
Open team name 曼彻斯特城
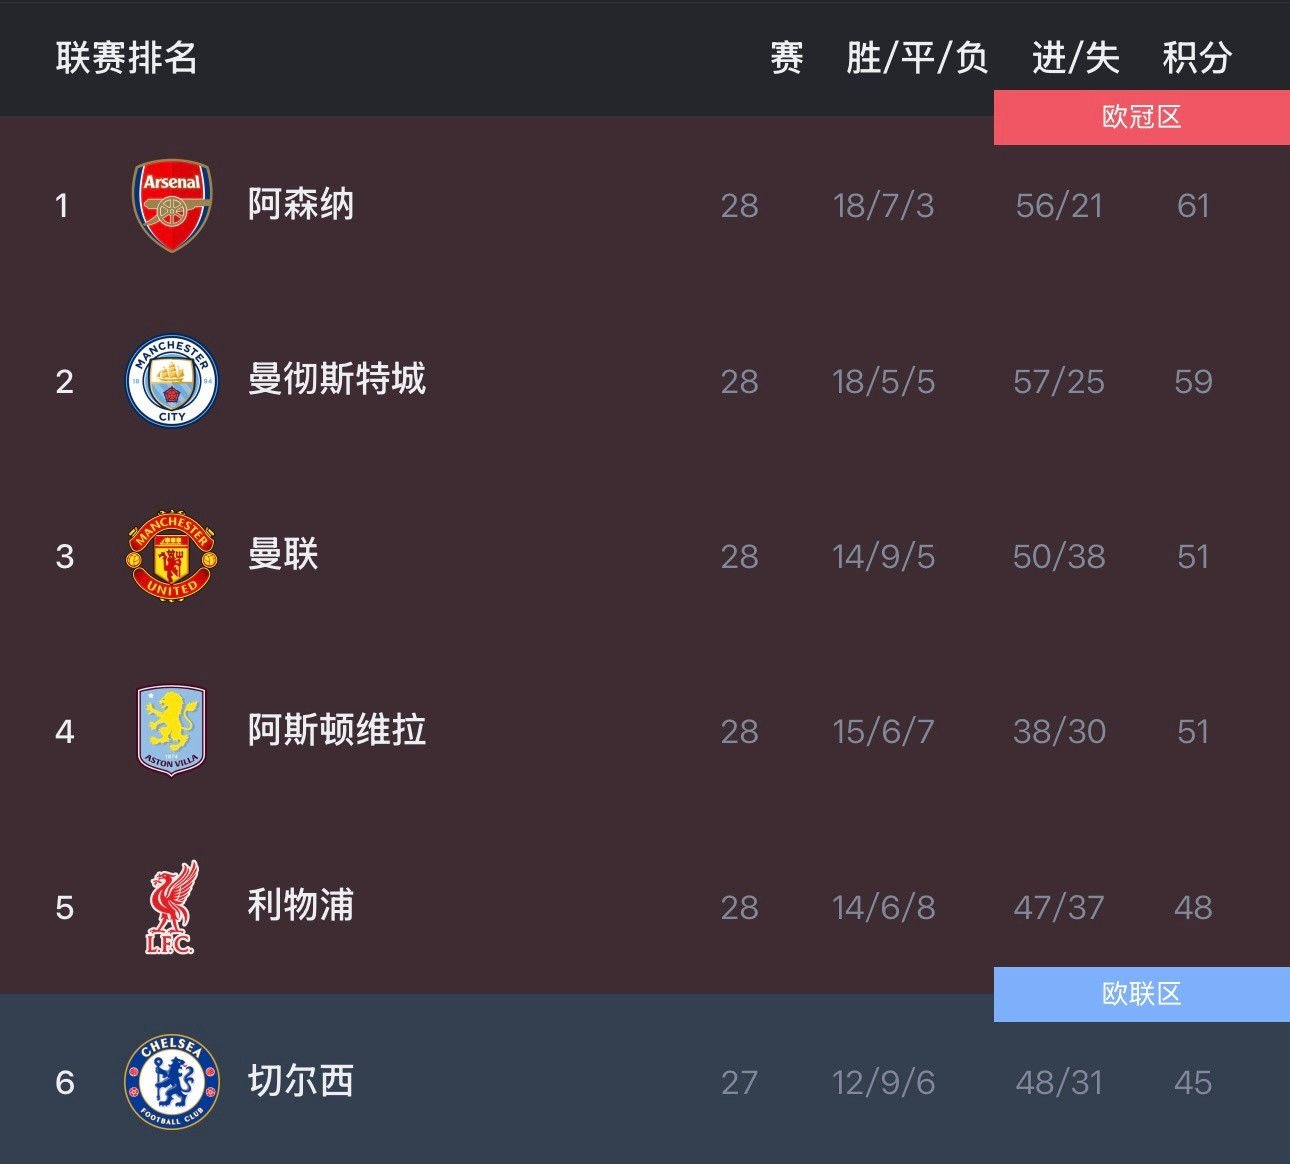(x=337, y=380)
